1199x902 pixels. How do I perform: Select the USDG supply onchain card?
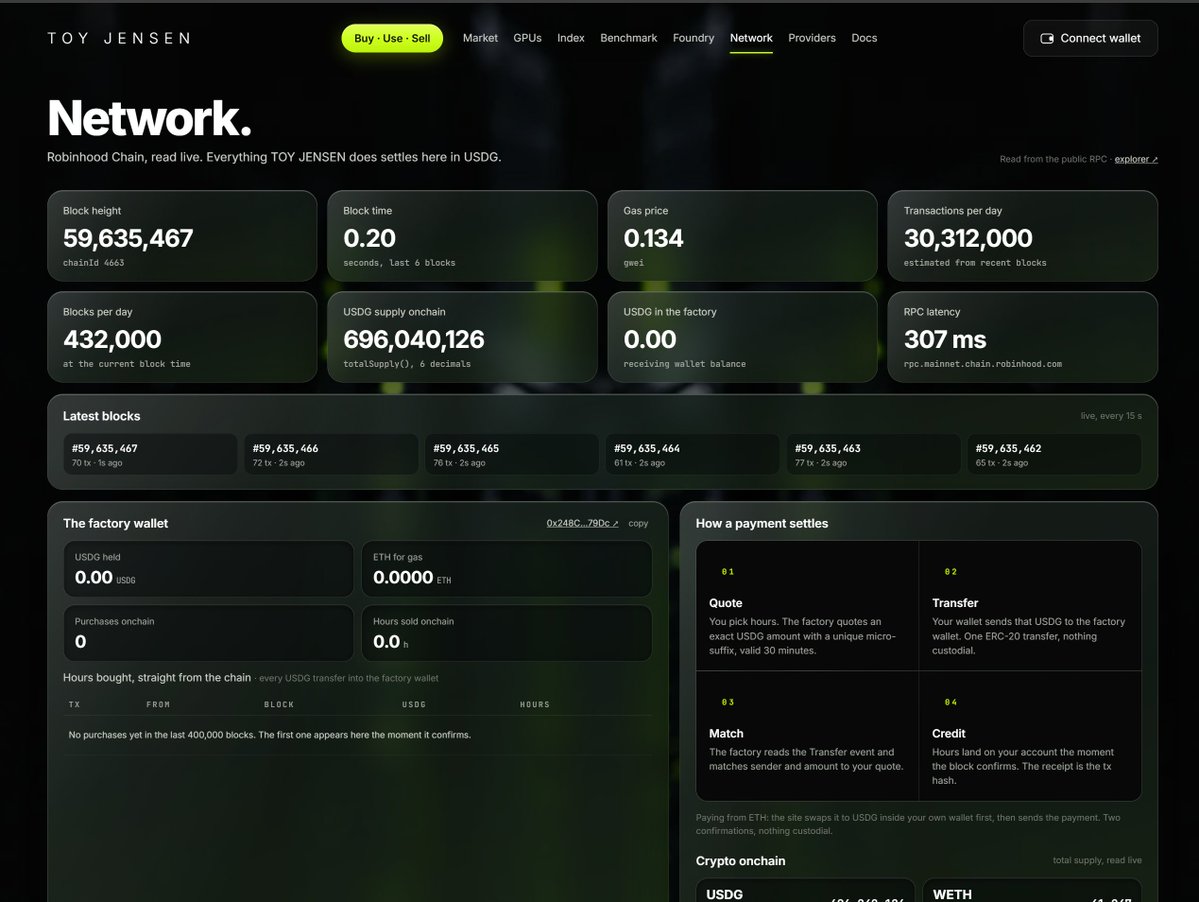point(462,337)
